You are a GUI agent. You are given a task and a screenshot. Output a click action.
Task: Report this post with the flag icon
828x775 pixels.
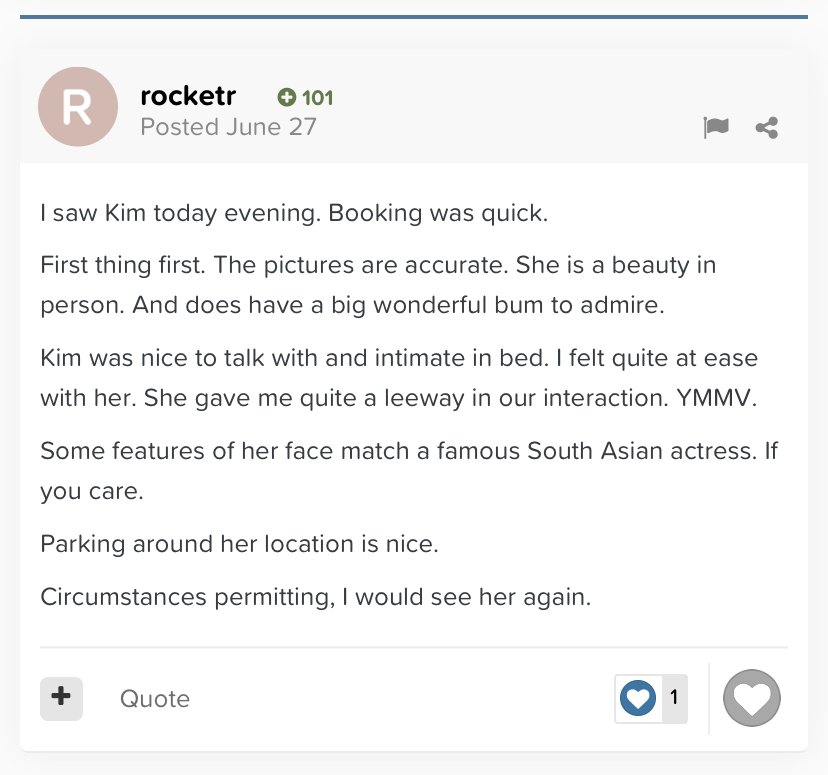click(x=716, y=127)
